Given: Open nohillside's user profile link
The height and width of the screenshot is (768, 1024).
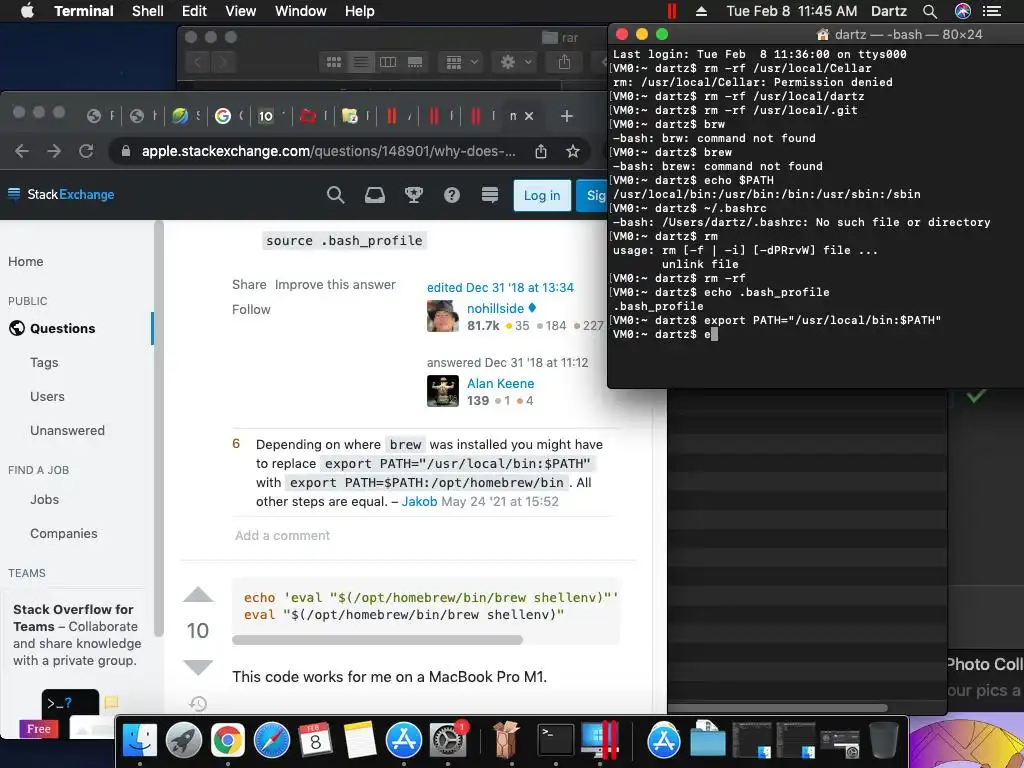Looking at the screenshot, I should pos(495,308).
